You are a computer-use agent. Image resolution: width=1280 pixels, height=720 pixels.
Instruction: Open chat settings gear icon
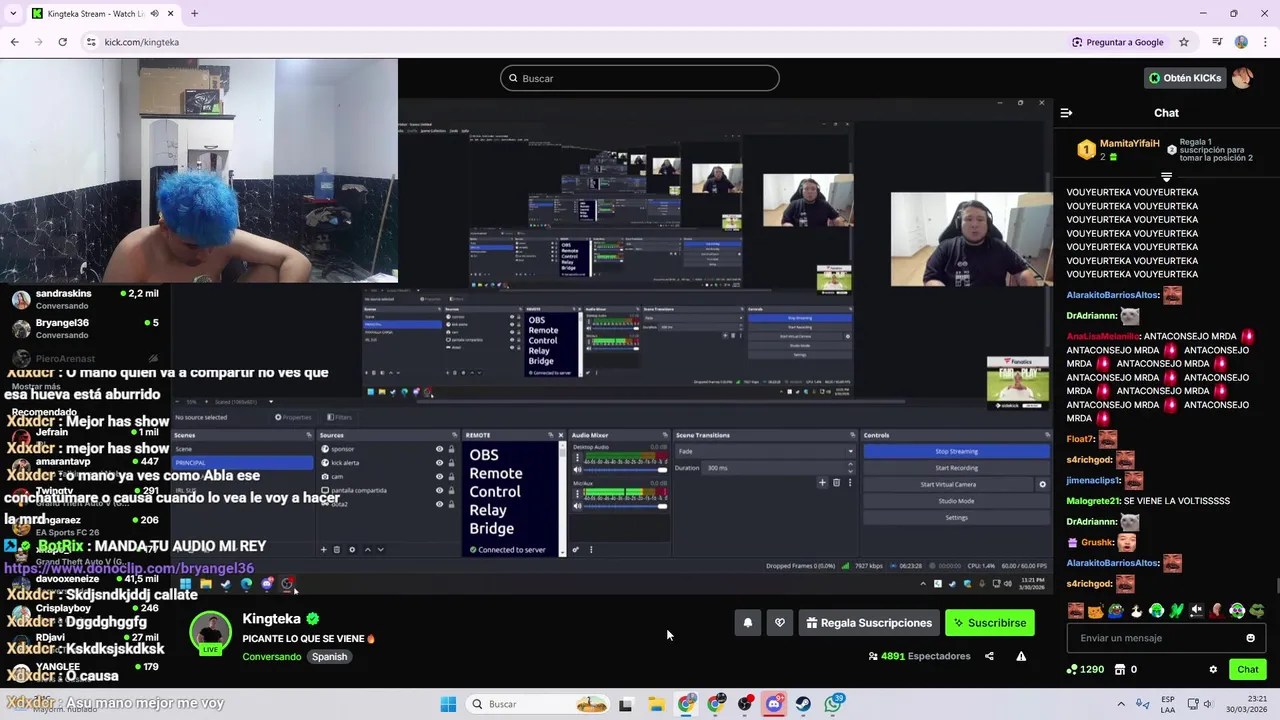coord(1213,669)
